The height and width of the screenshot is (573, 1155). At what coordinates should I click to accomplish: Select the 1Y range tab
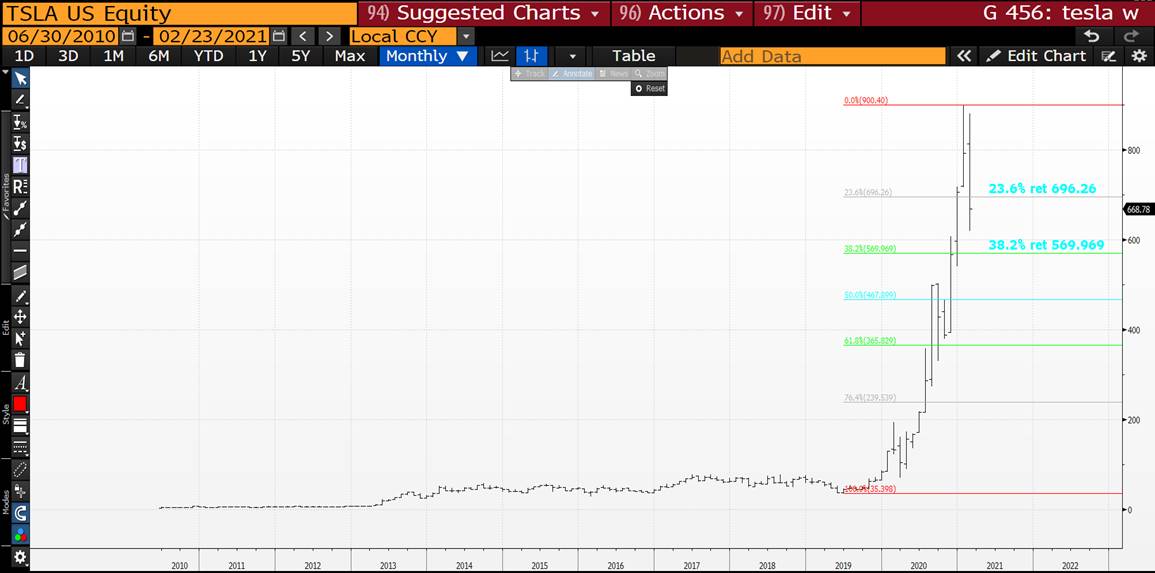coord(257,56)
